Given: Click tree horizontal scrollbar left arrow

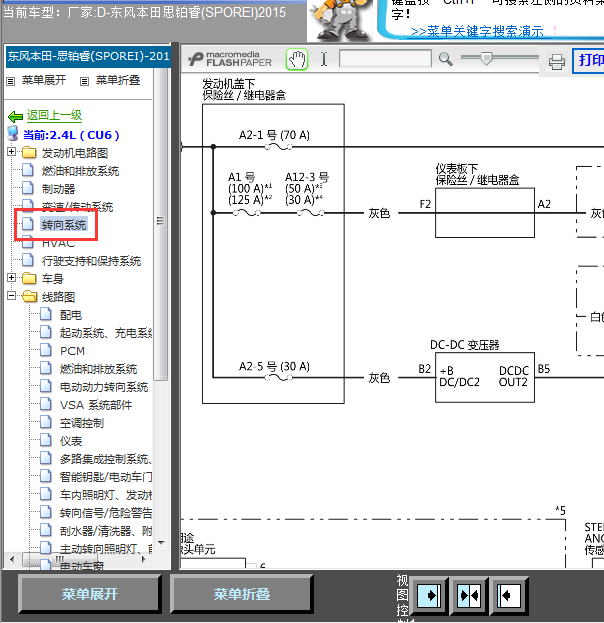Looking at the screenshot, I should pyautogui.click(x=12, y=559).
